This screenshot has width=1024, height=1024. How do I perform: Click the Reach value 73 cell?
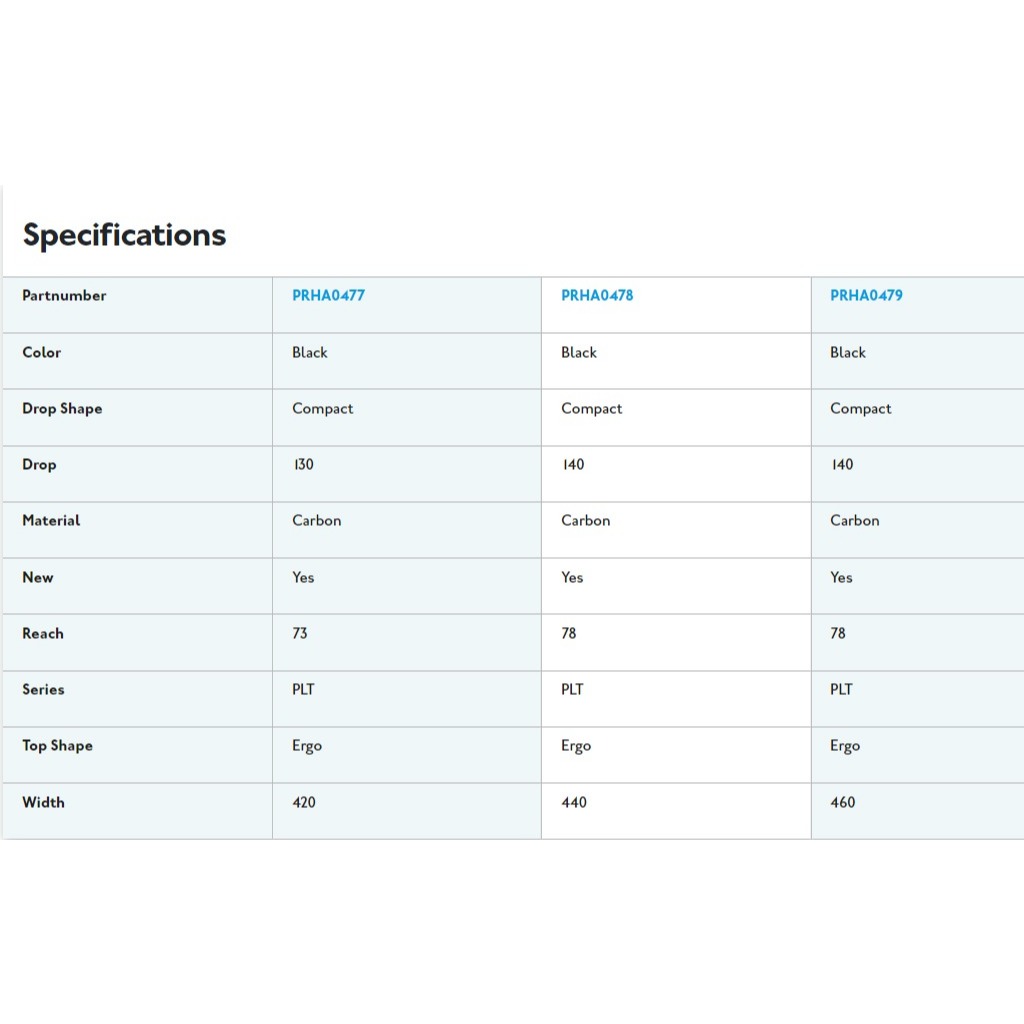click(407, 643)
